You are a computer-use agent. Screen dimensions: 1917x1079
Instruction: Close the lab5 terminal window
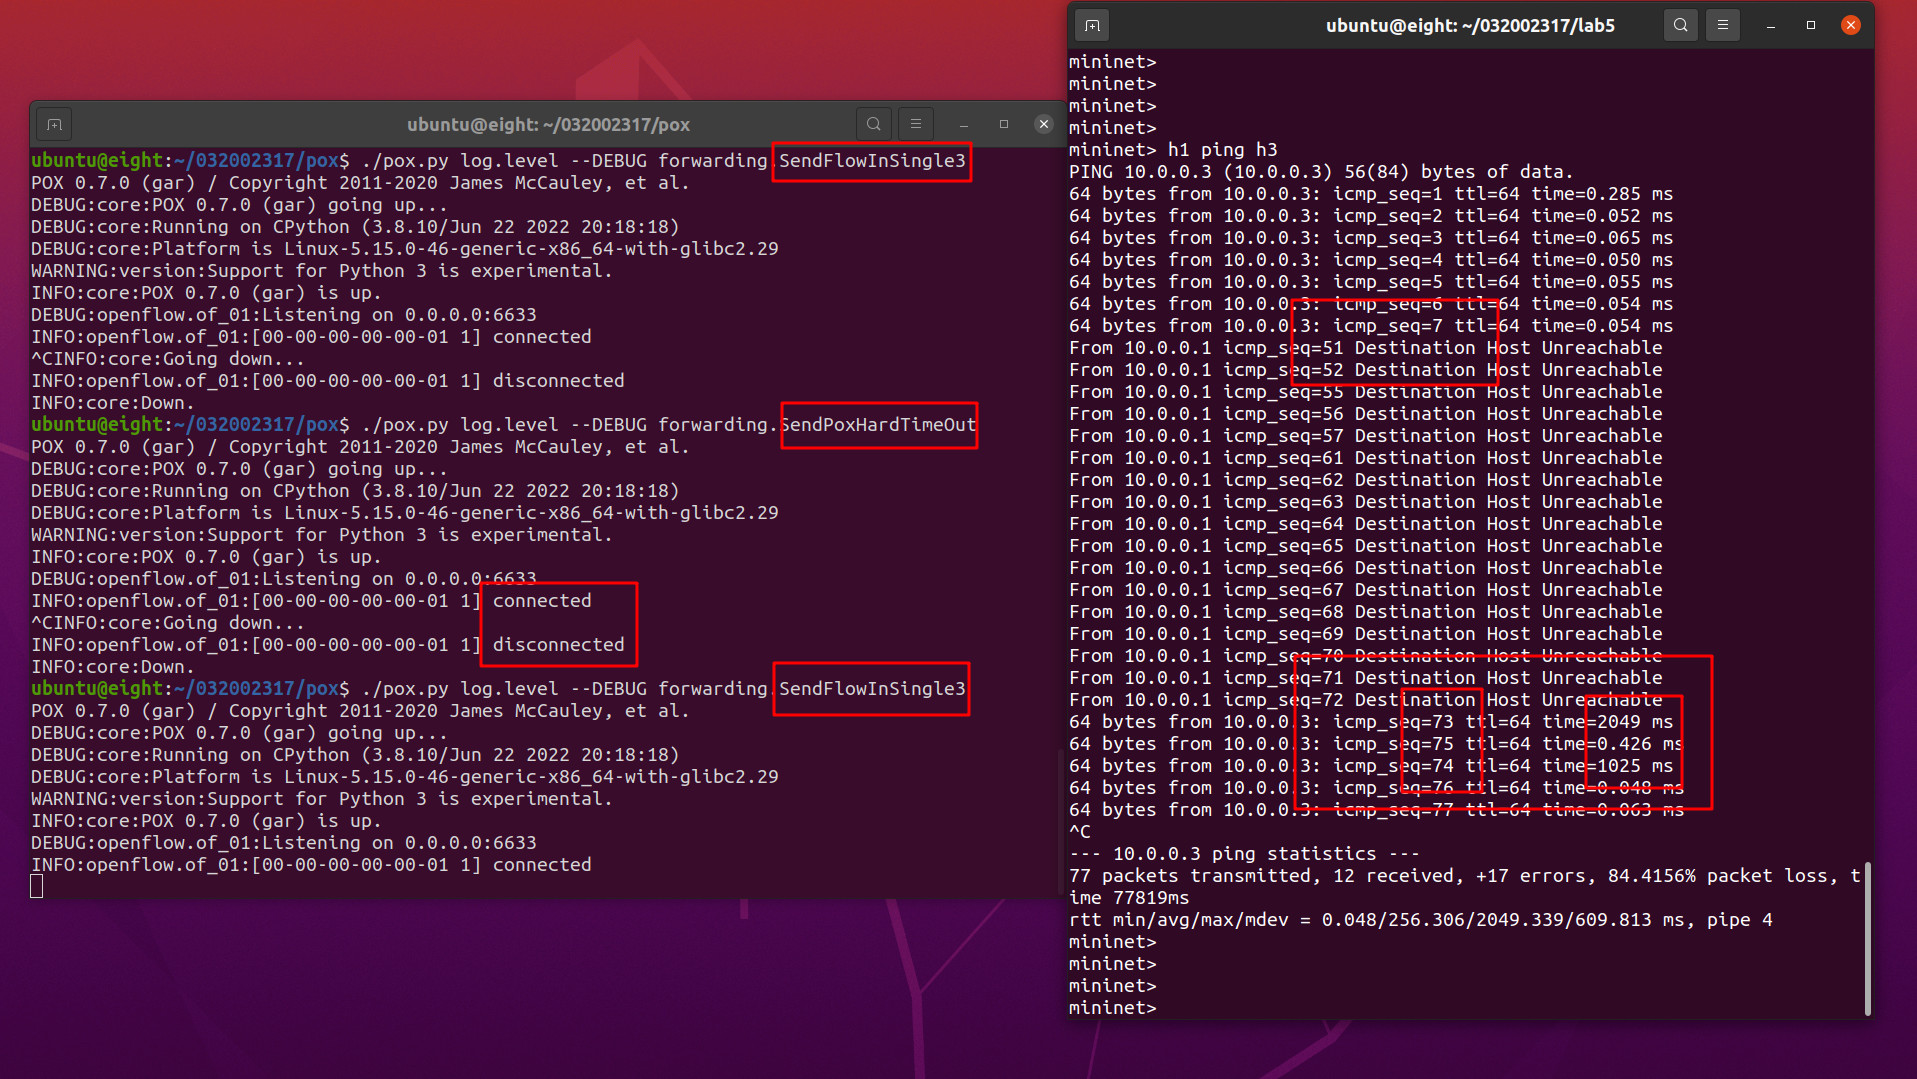pos(1851,25)
